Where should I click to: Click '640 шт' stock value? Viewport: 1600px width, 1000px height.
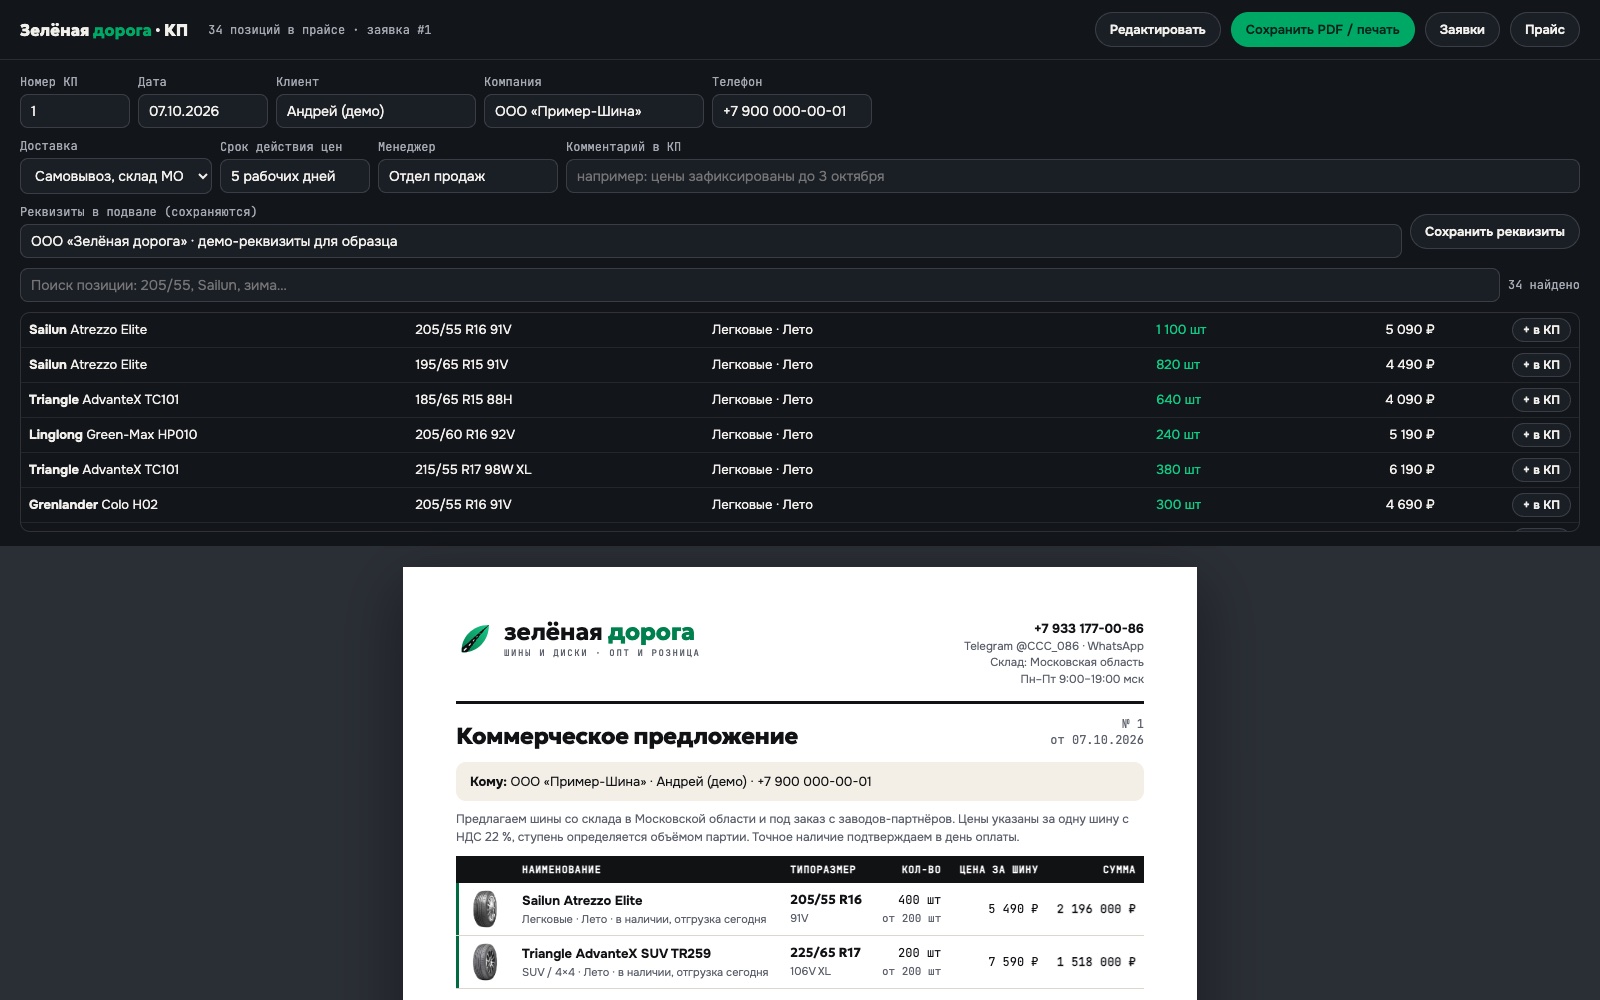1178,400
